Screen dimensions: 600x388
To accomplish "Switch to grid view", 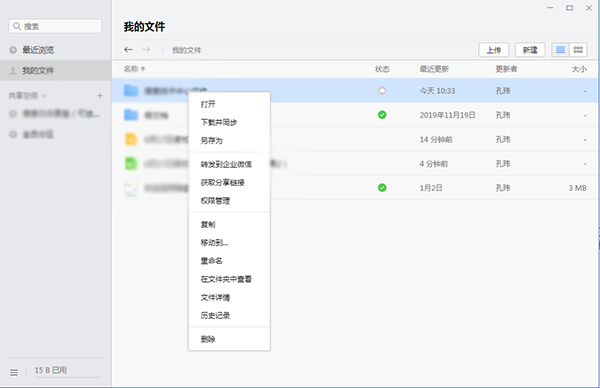I will pos(578,50).
